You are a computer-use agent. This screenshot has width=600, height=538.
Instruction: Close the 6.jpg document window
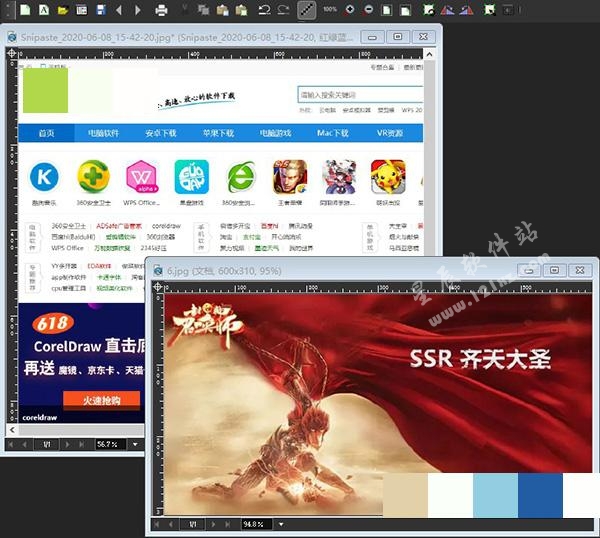(580, 271)
